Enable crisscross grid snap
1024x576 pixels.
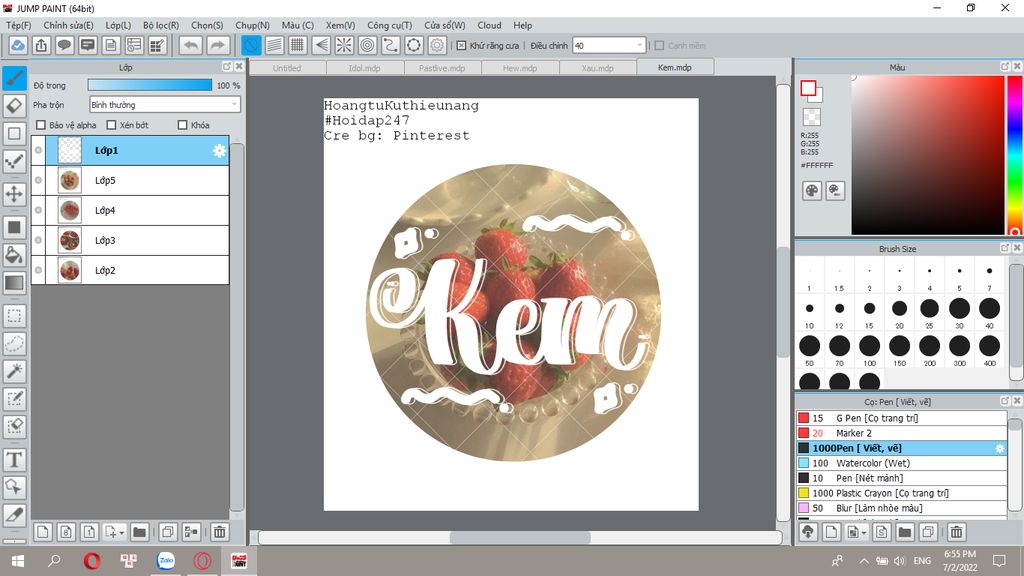298,45
